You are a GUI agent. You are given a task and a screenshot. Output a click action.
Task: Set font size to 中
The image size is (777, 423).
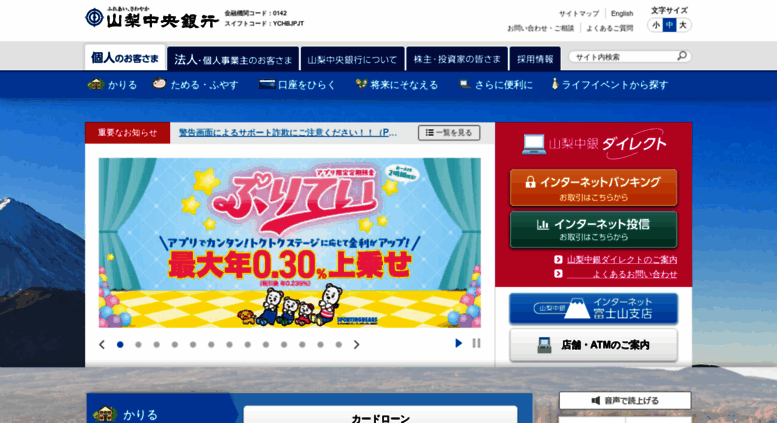(x=669, y=25)
